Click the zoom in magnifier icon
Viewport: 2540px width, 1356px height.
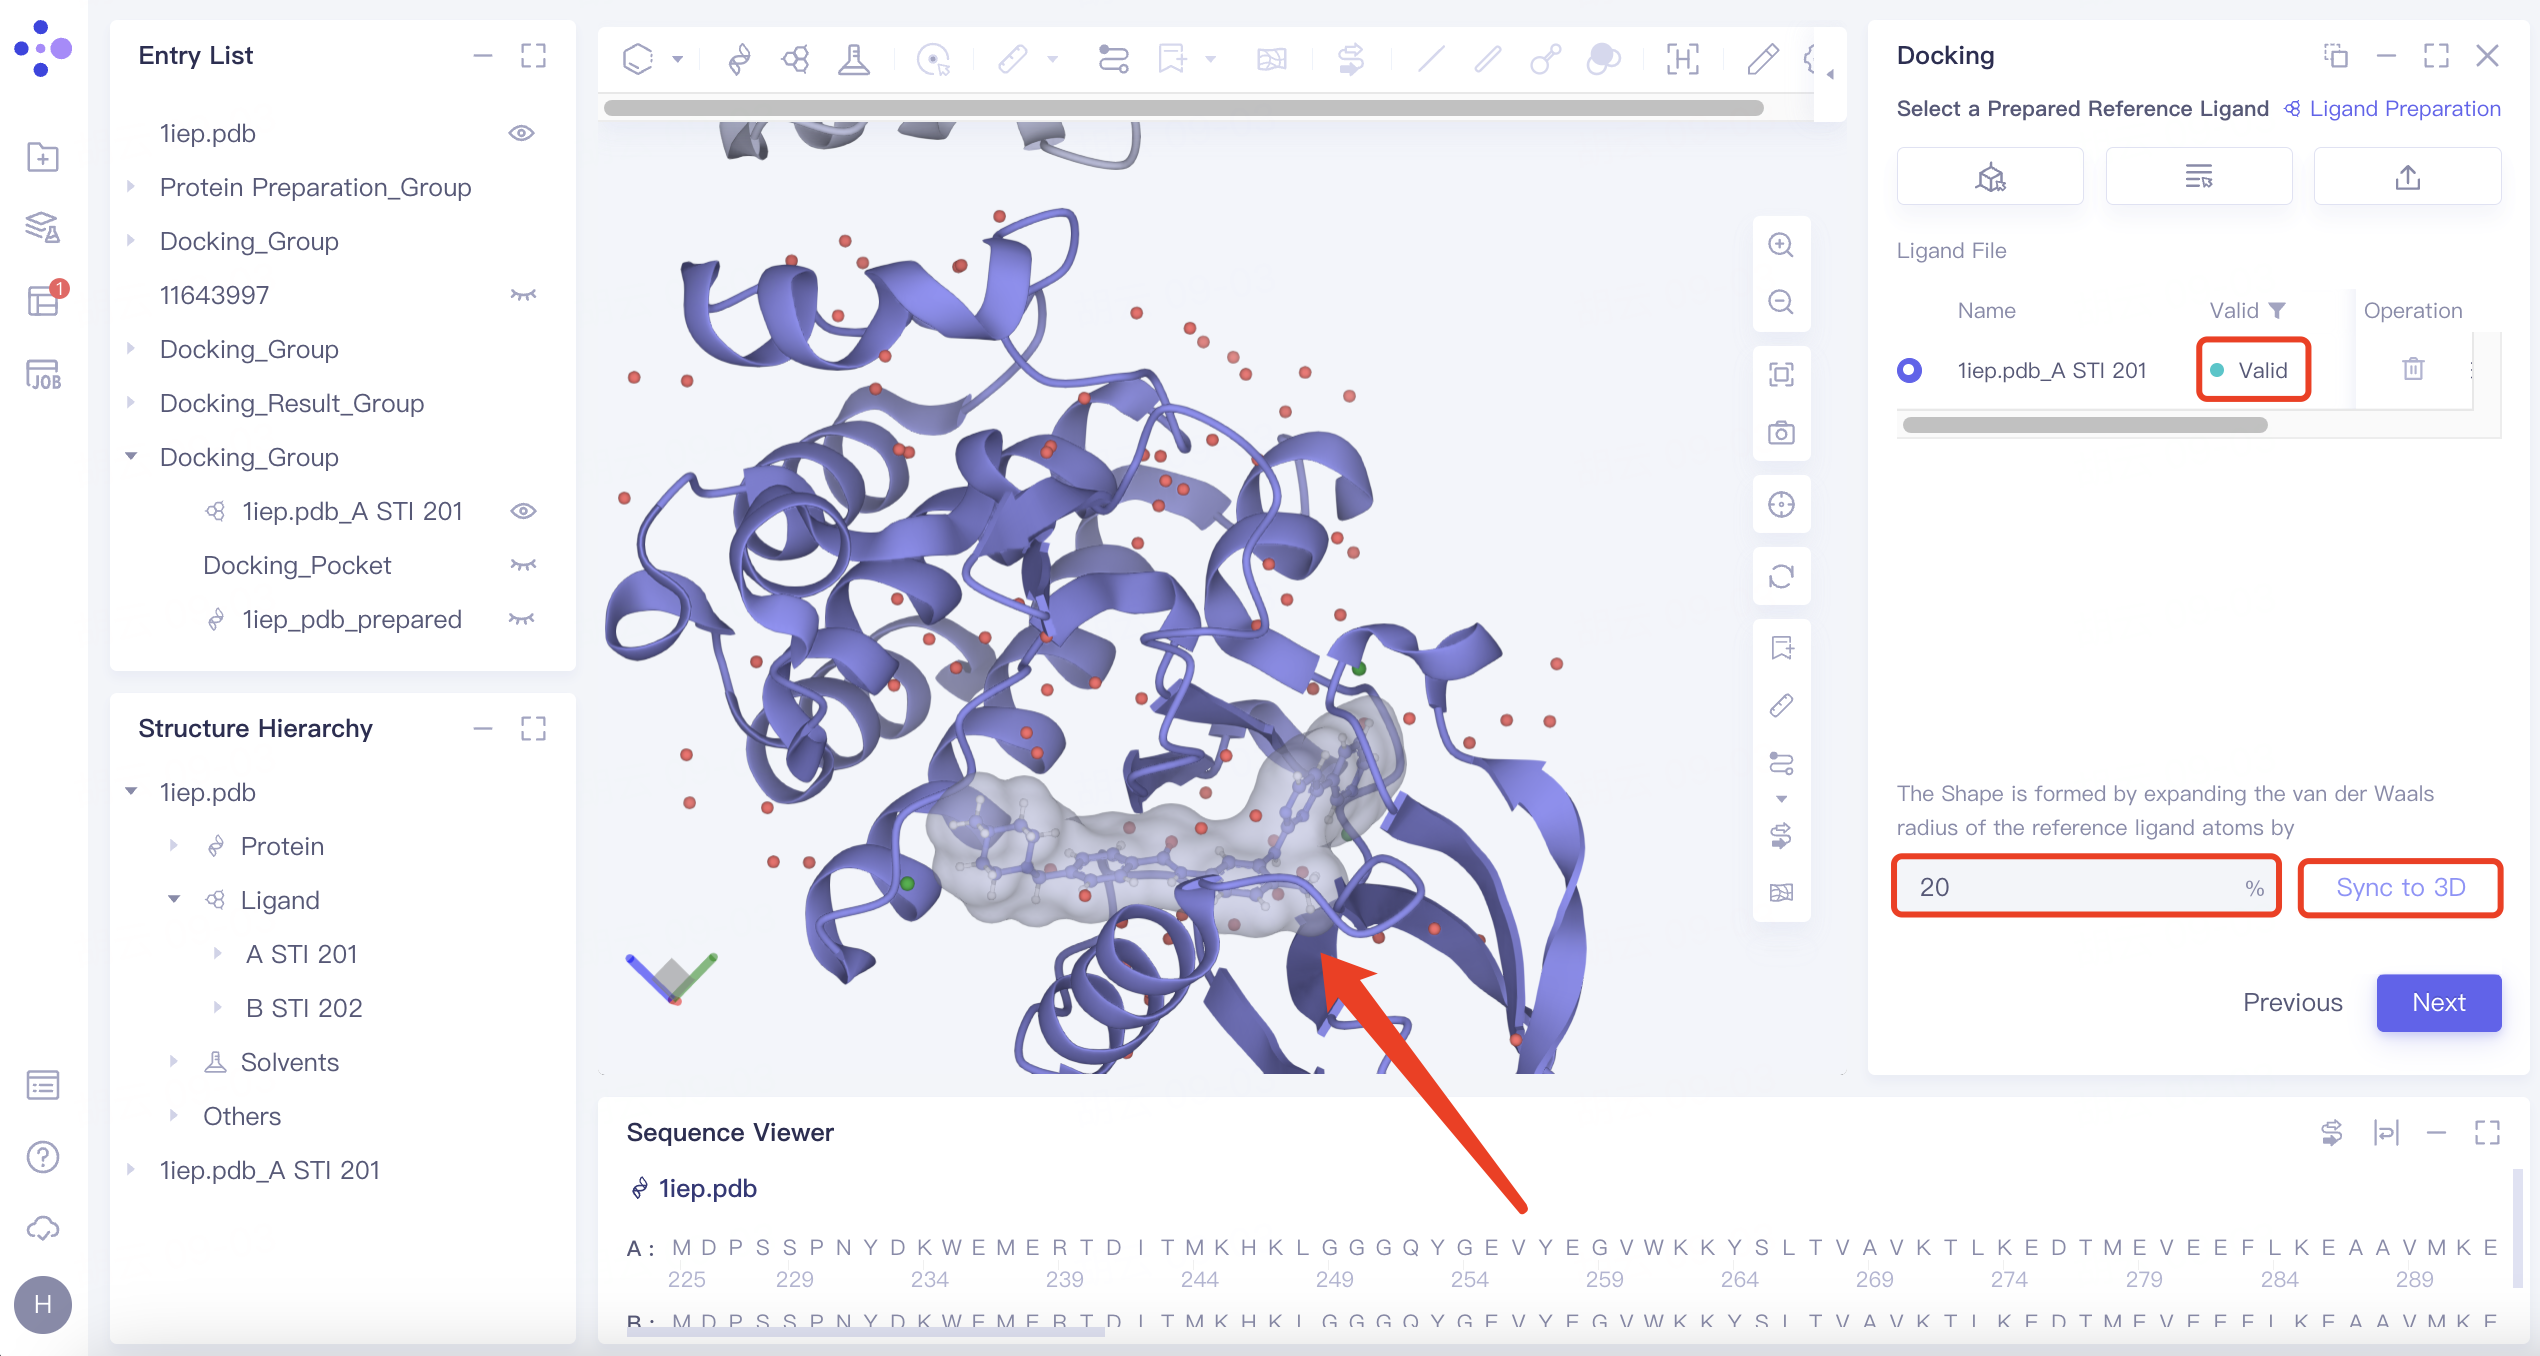pos(1781,245)
